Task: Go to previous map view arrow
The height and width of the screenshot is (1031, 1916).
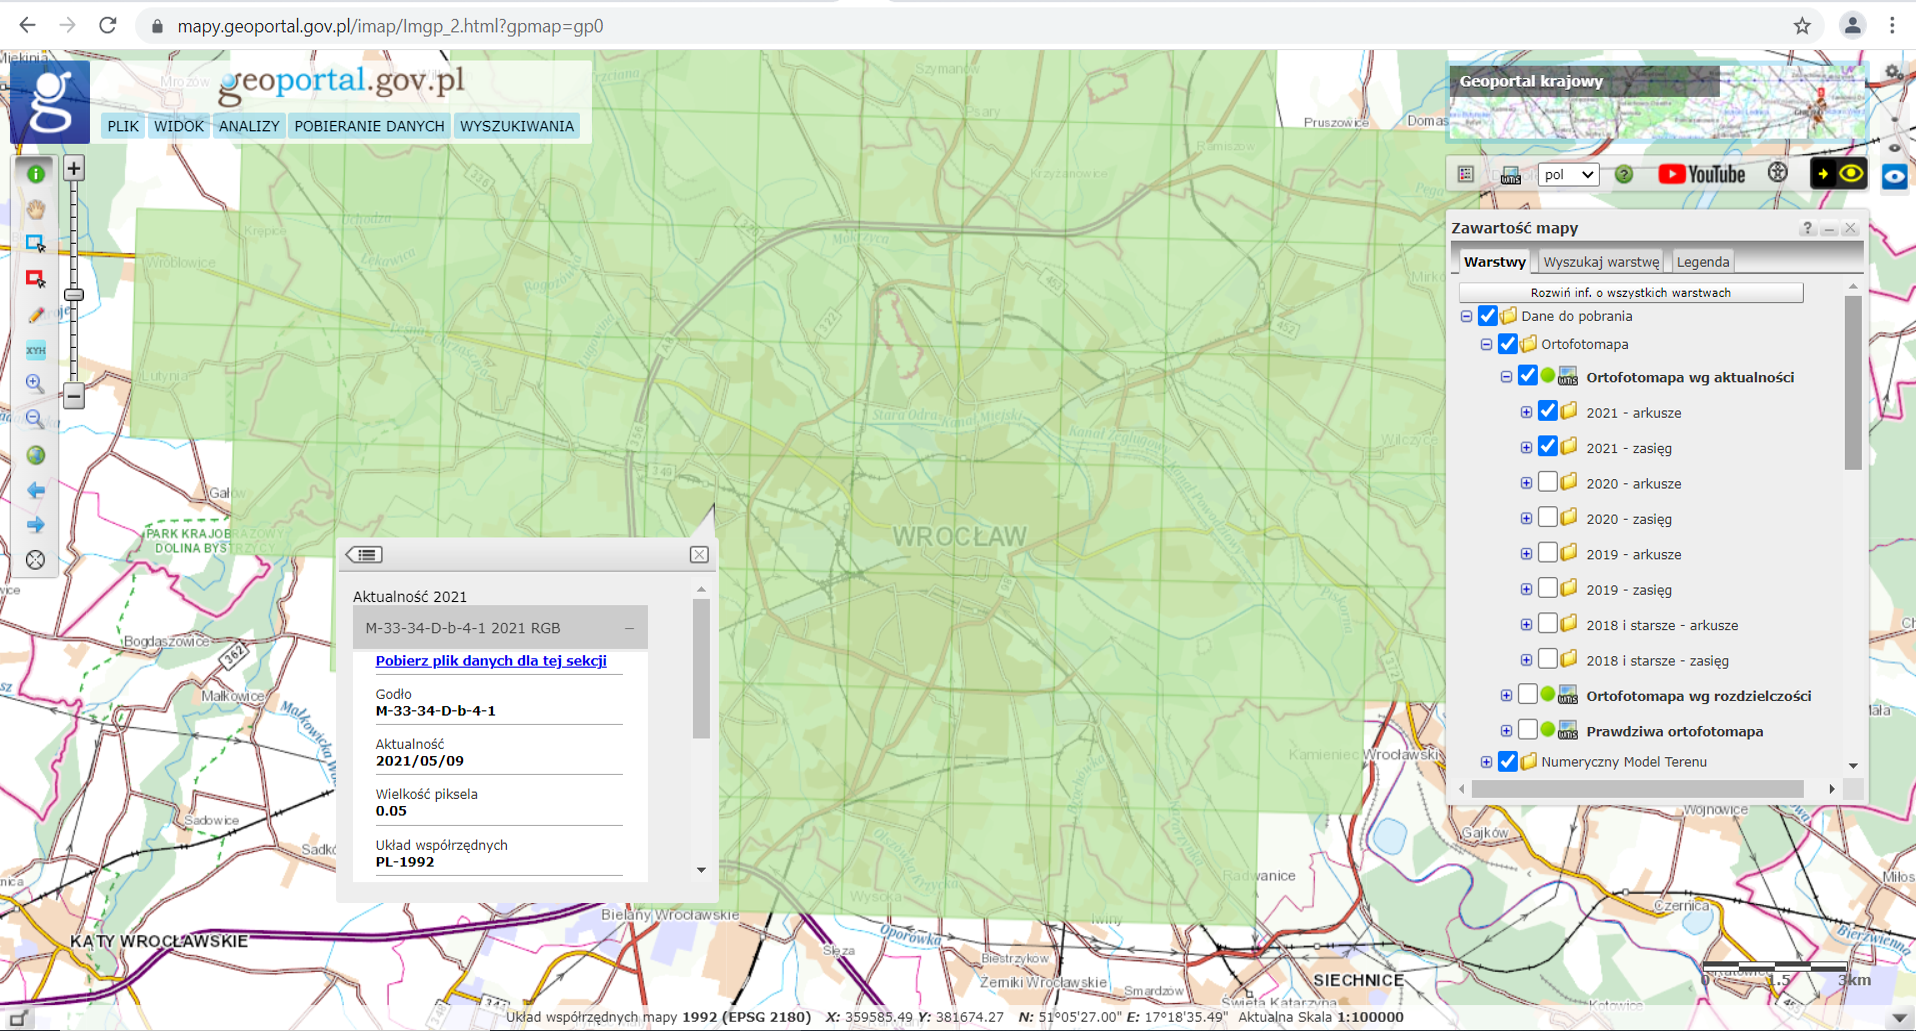Action: click(x=36, y=490)
